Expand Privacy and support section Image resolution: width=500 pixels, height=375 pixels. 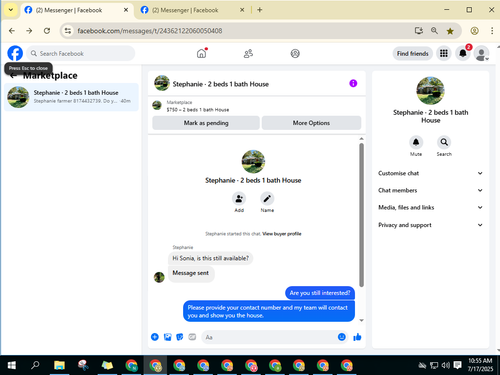[x=430, y=225]
